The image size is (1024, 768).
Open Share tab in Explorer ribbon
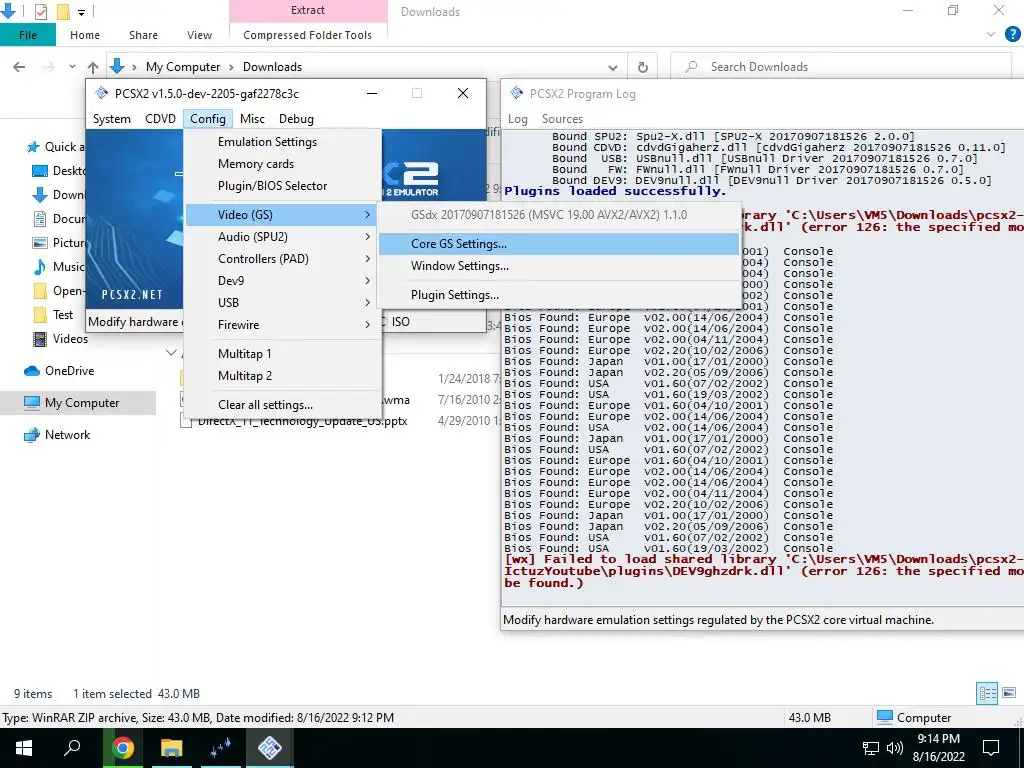point(143,35)
